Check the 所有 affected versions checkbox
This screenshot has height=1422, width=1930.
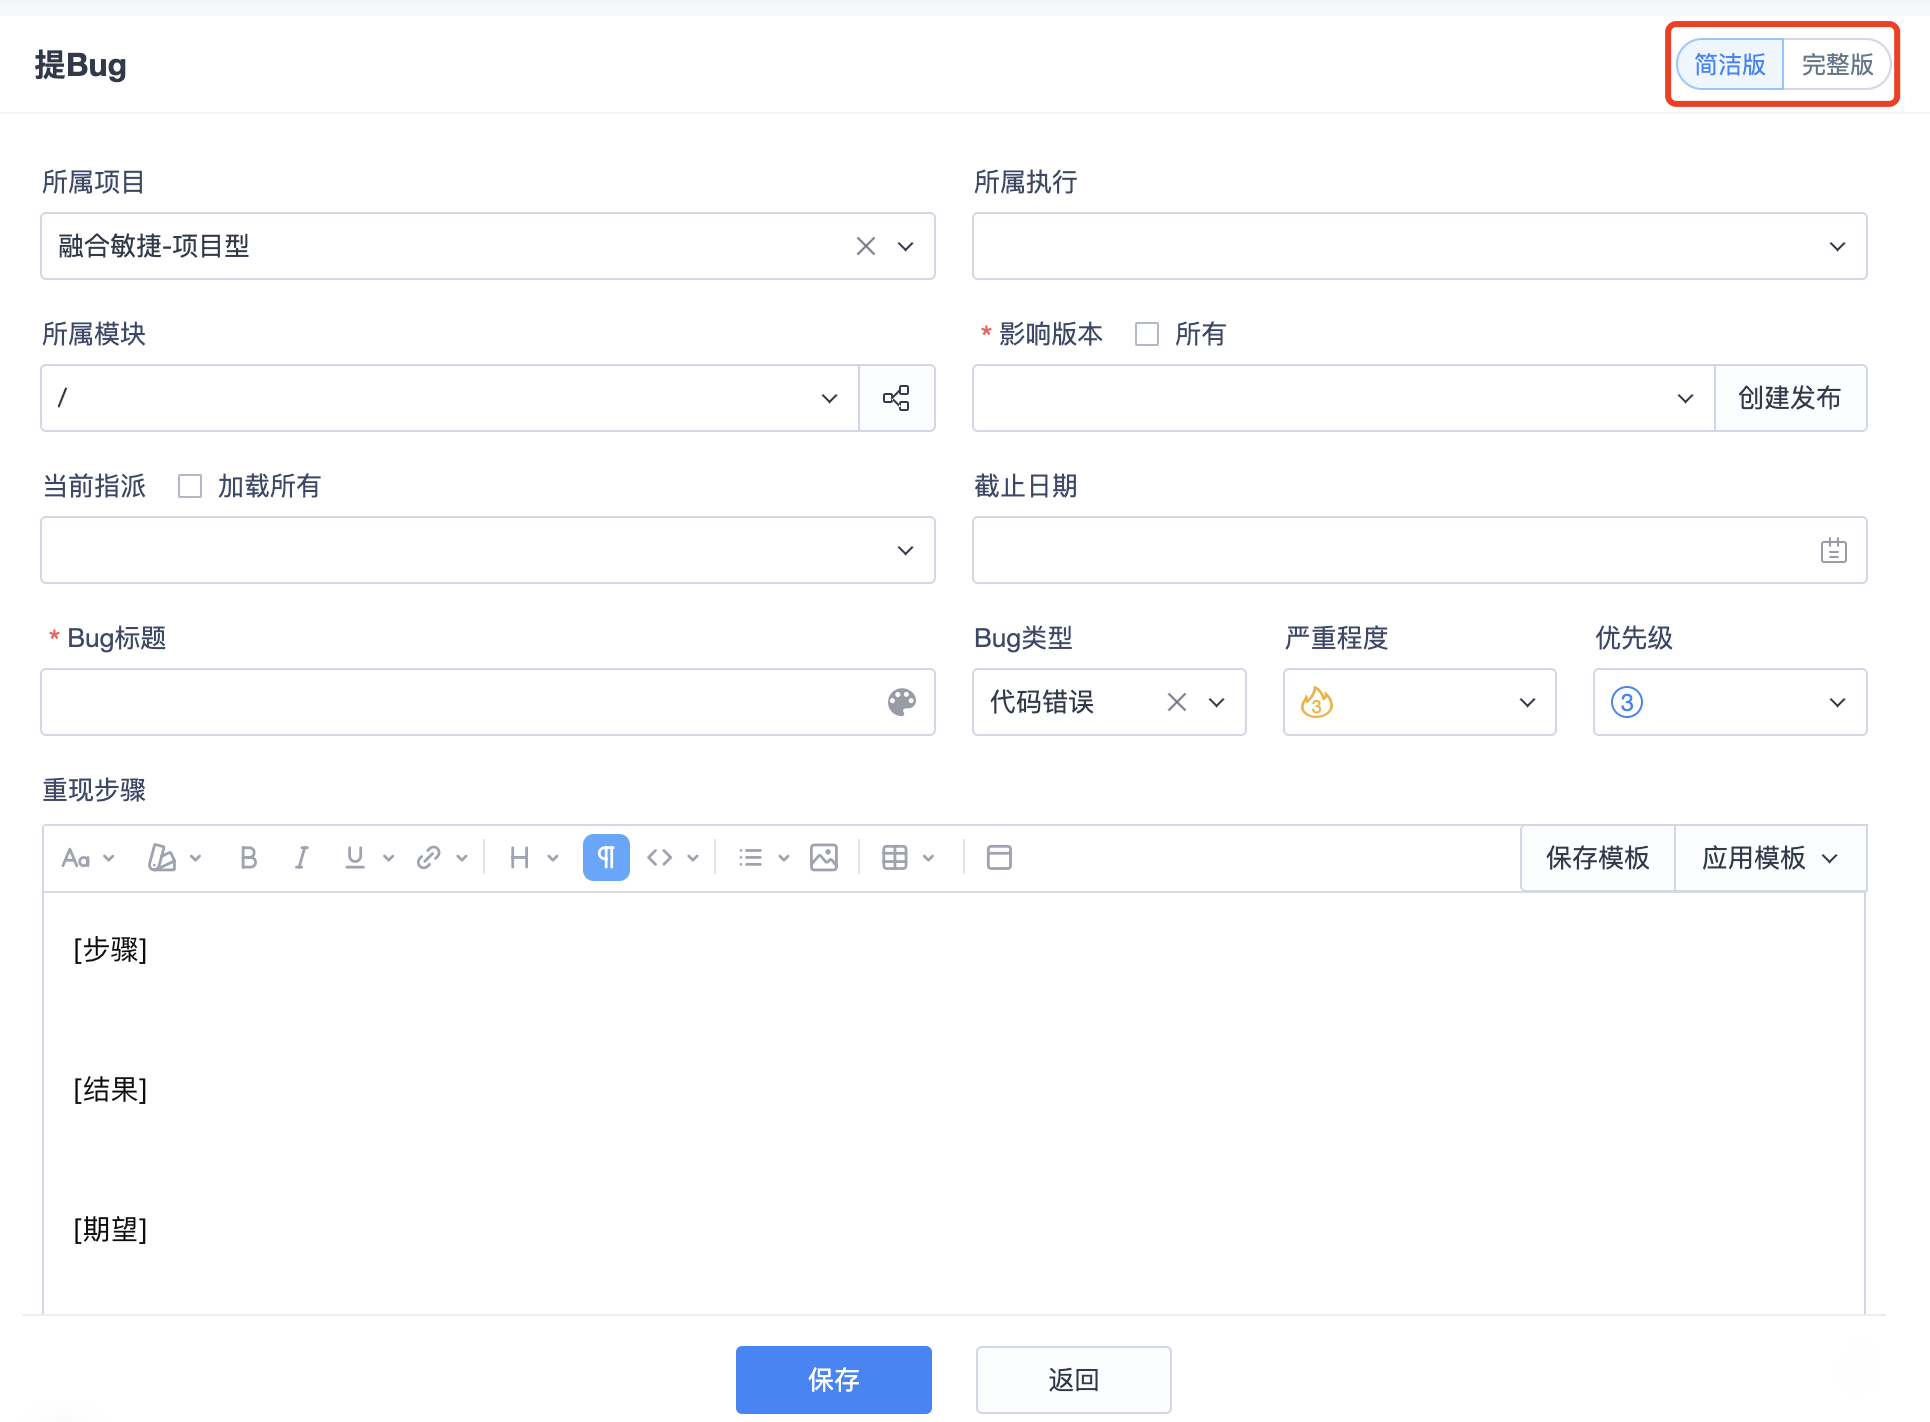(x=1147, y=334)
